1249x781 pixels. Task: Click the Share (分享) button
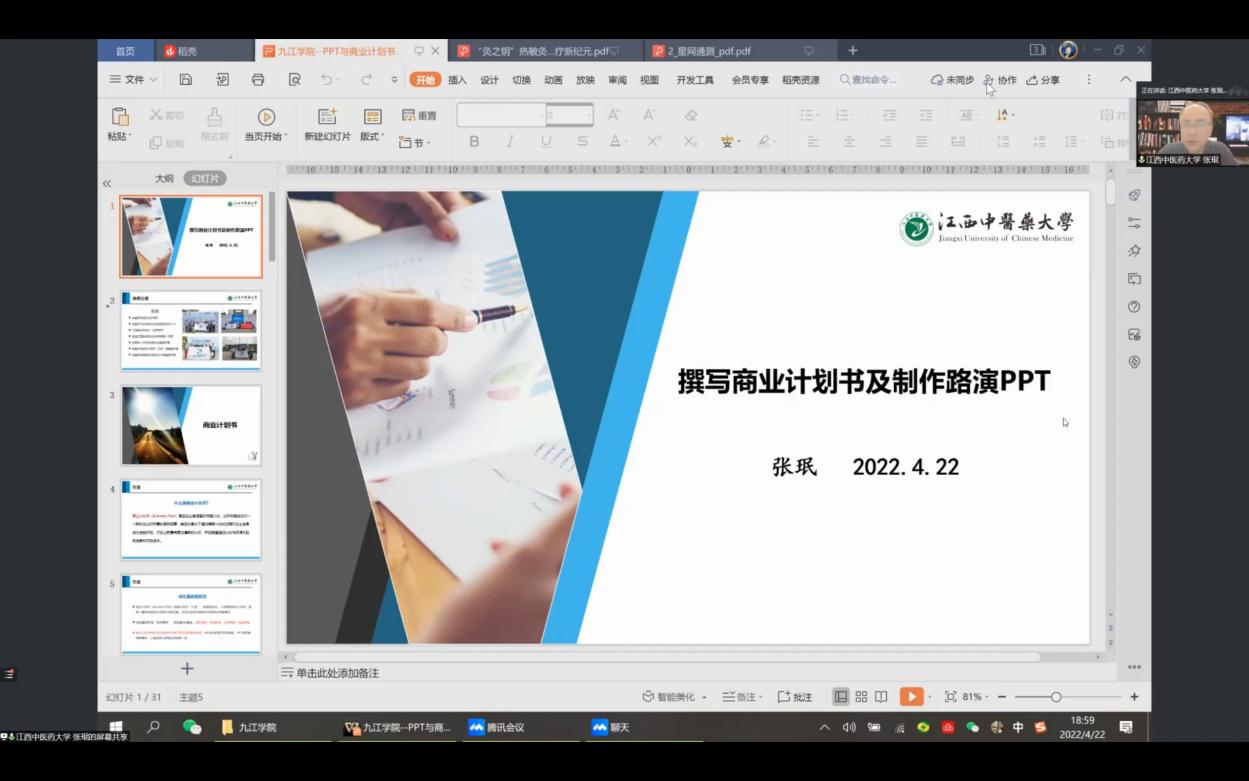(1043, 80)
